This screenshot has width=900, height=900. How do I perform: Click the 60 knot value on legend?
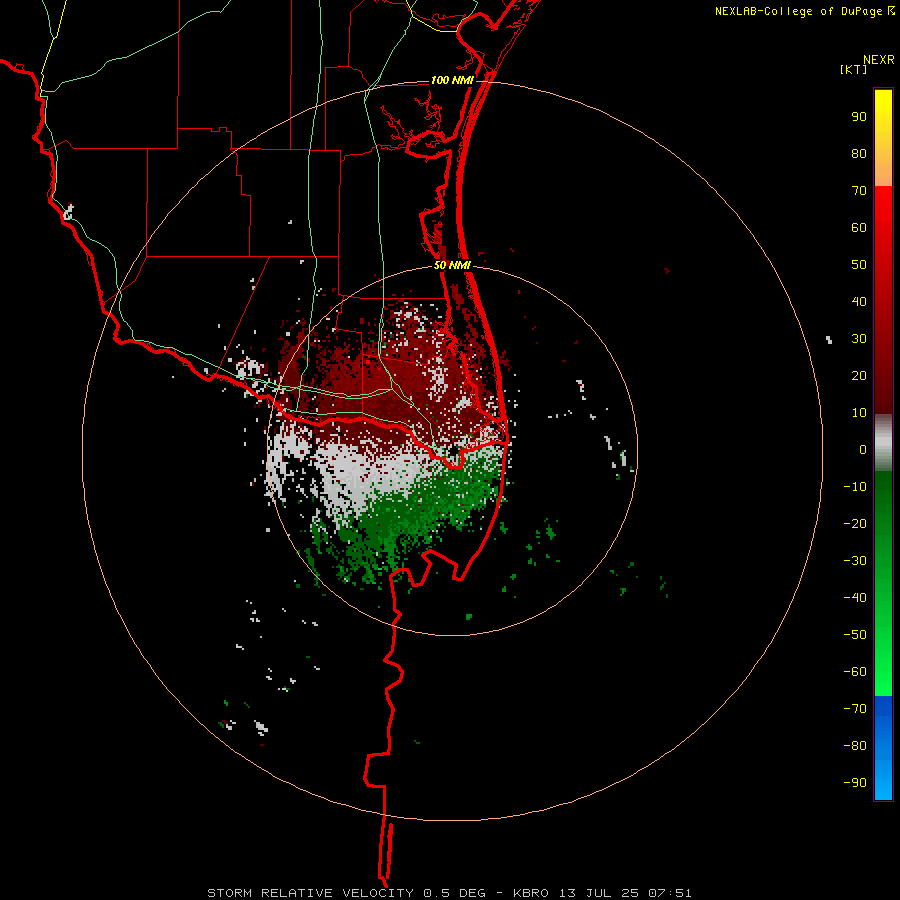click(859, 228)
